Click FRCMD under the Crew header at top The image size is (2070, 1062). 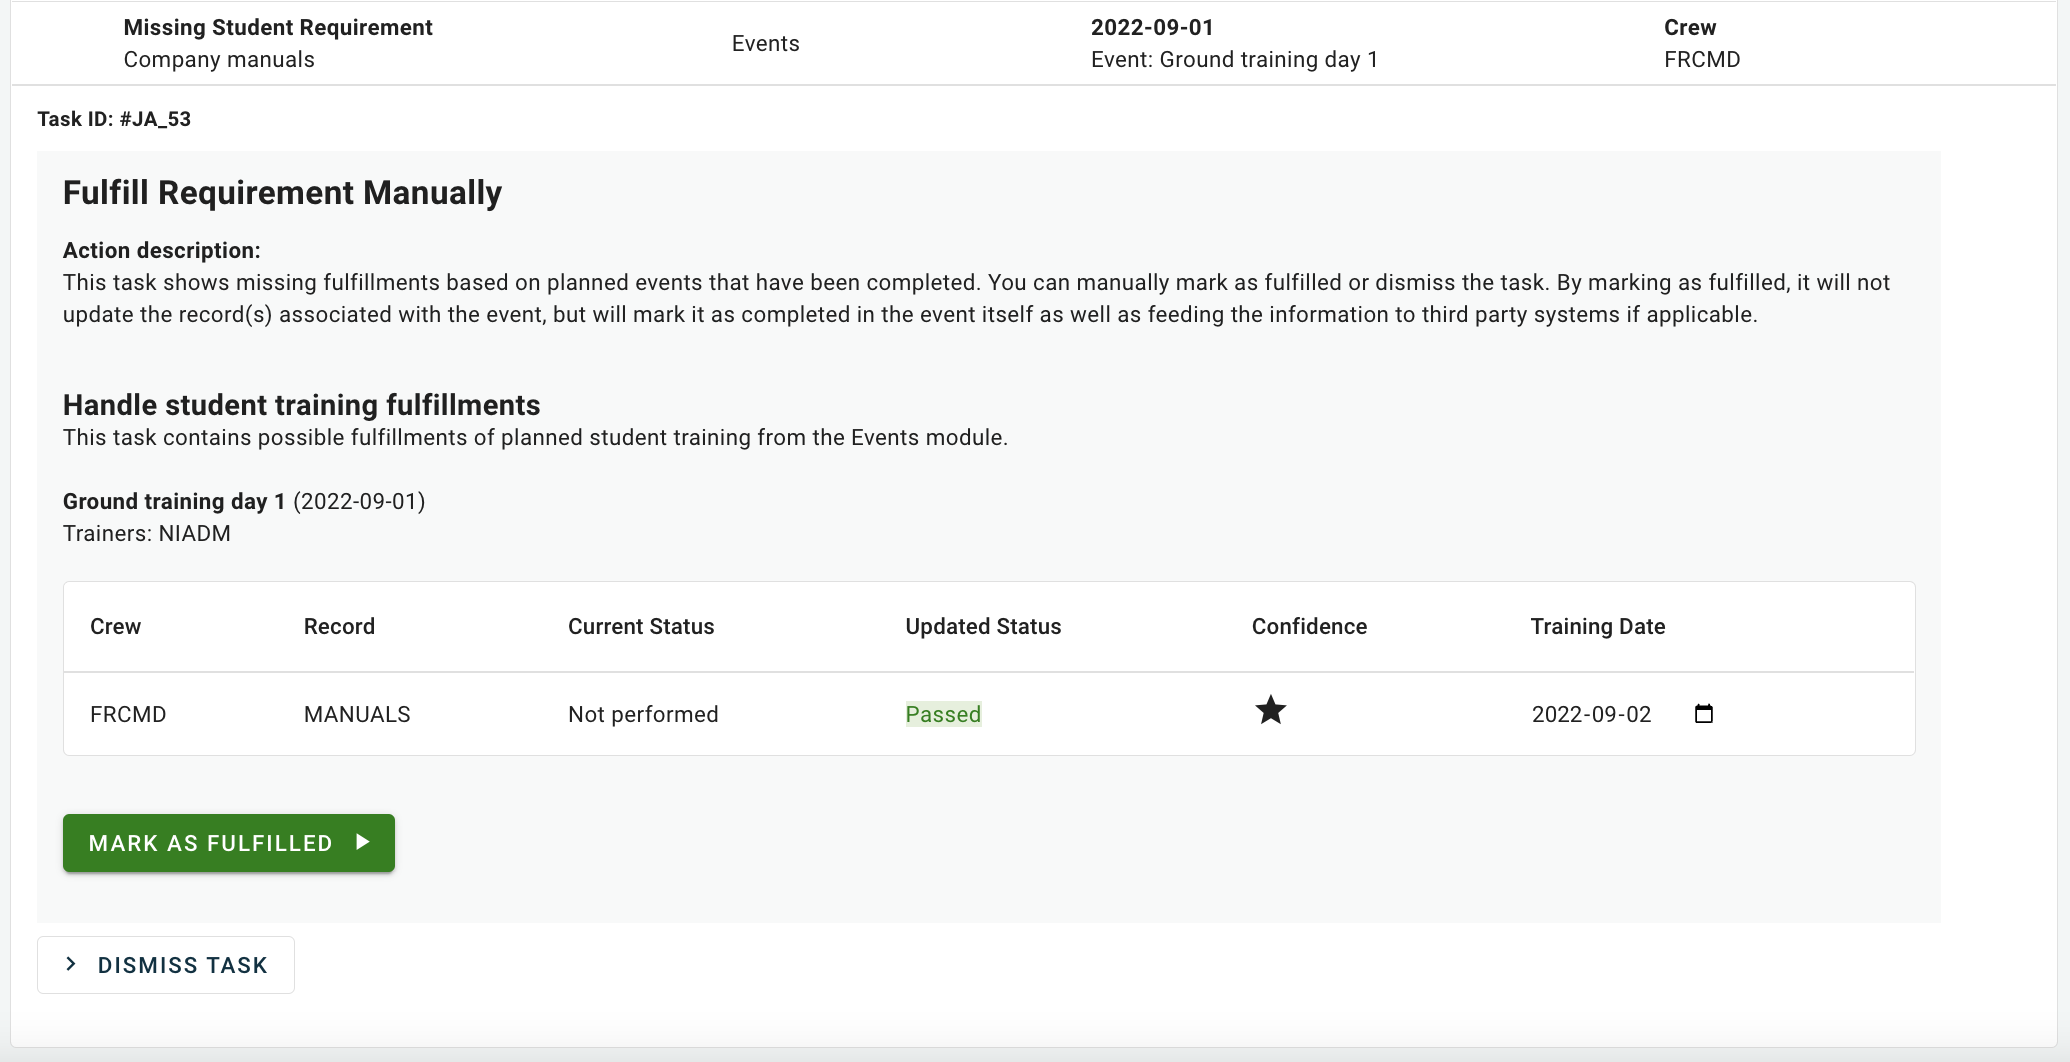point(1702,59)
